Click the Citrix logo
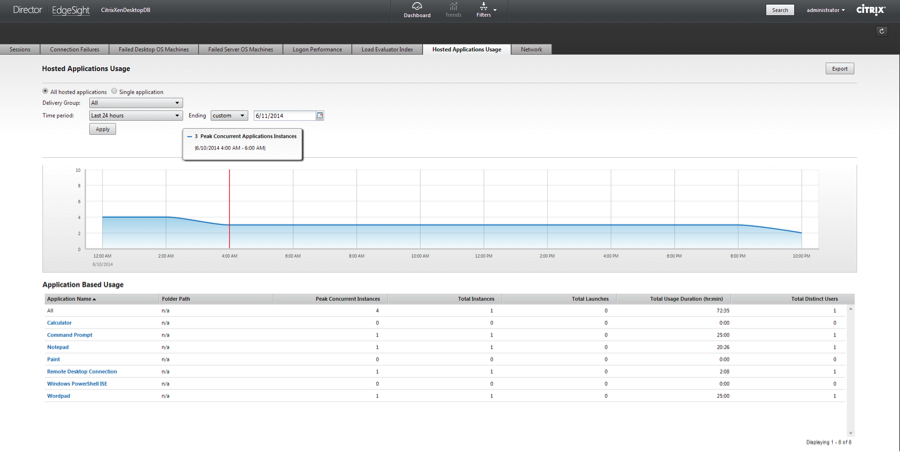Image resolution: width=900 pixels, height=452 pixels. (870, 10)
